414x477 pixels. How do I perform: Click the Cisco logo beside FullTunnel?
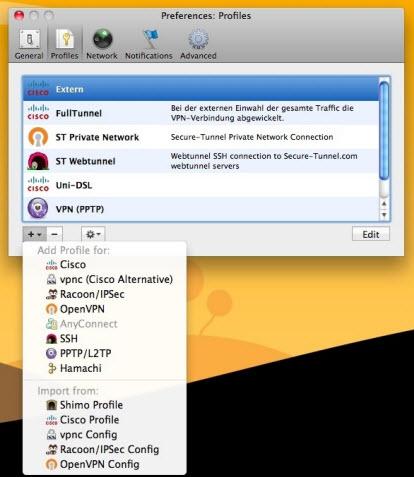tap(38, 113)
